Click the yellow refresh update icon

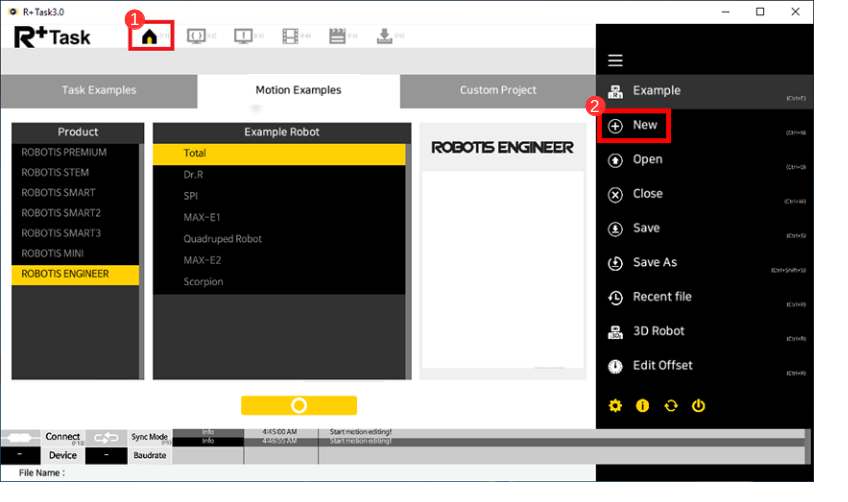(x=671, y=405)
